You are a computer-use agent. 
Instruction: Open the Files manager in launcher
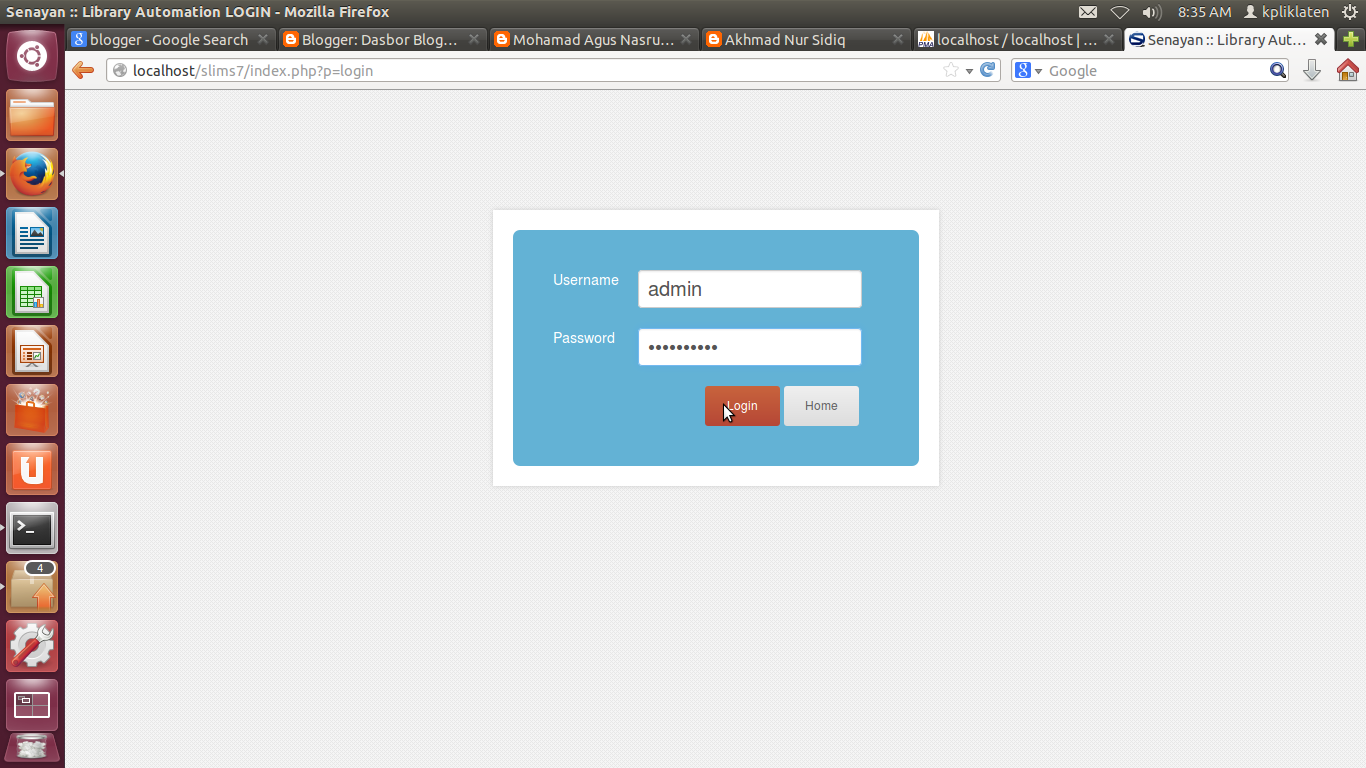tap(32, 115)
